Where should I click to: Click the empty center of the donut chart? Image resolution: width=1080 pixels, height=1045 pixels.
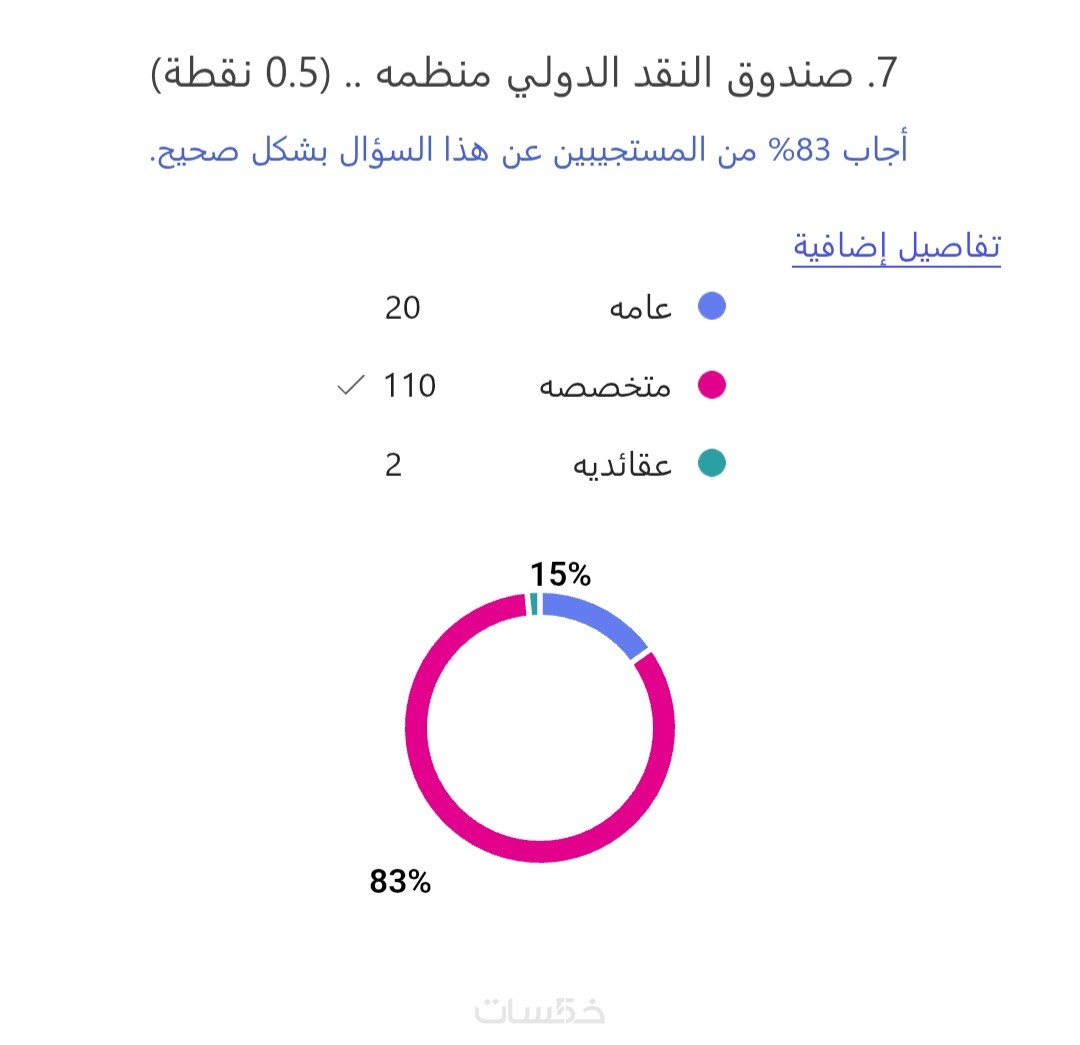click(540, 725)
